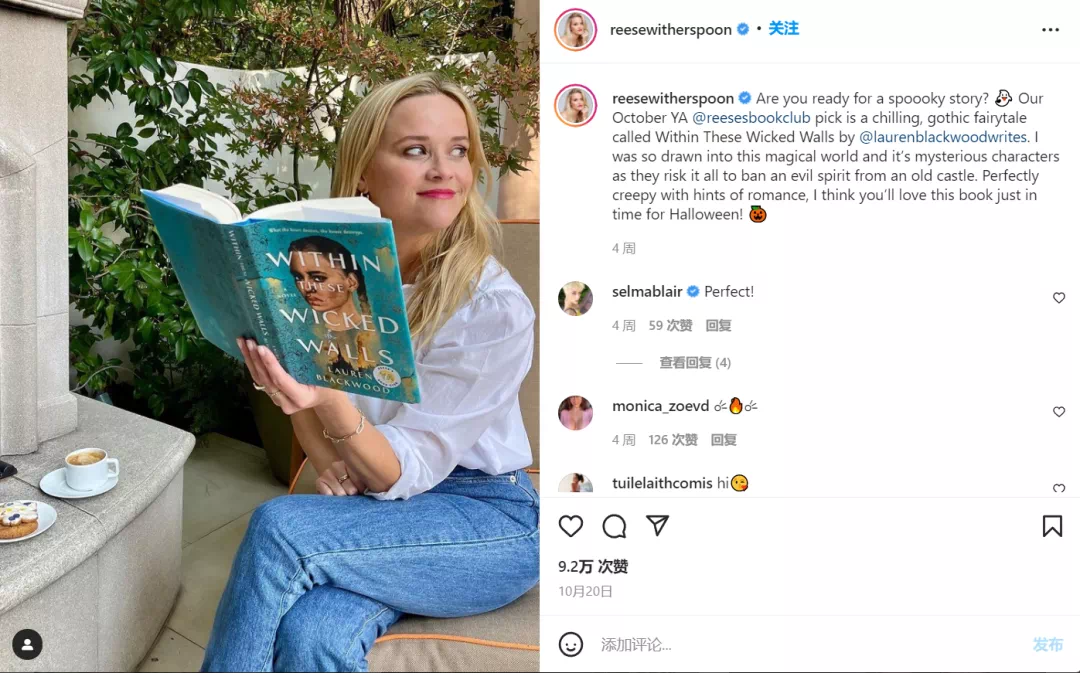This screenshot has width=1080, height=673.
Task: Open the three-dot more options menu
Action: 1050,30
